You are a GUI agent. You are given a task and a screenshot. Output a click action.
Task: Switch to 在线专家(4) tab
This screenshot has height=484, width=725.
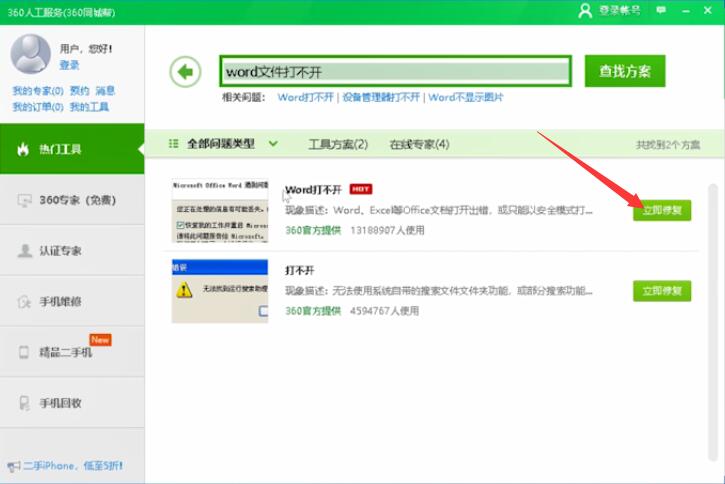(419, 144)
